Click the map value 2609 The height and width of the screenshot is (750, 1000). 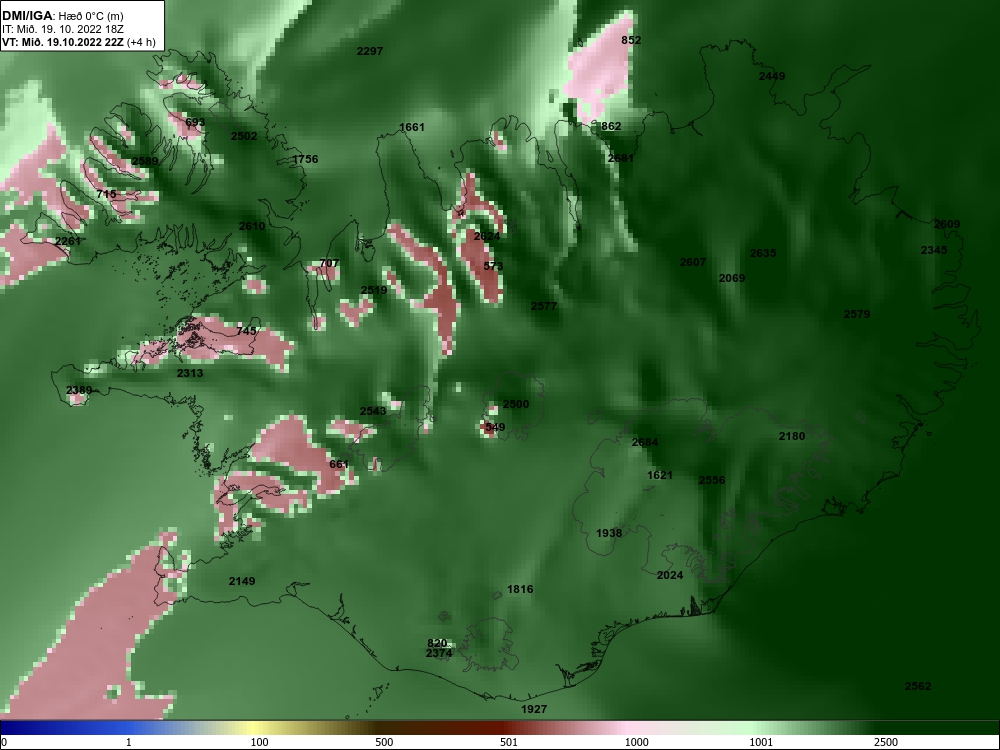coord(946,224)
